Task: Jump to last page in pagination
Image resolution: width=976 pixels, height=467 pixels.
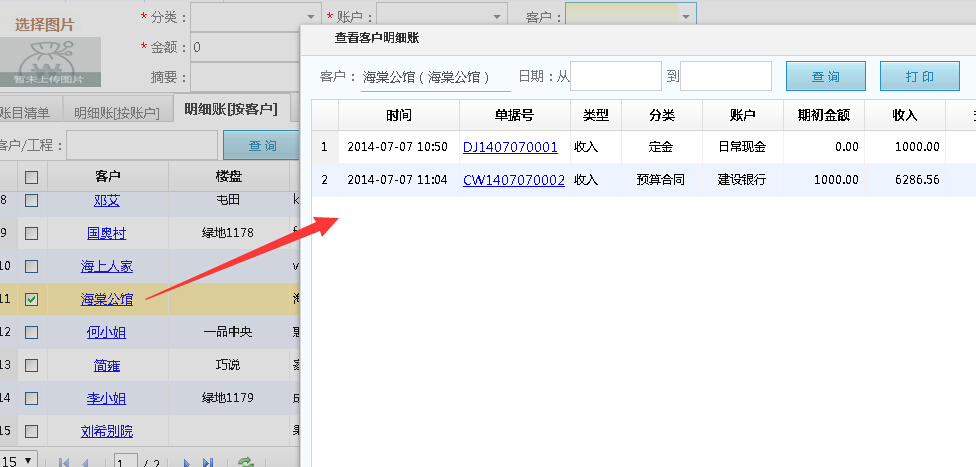Action: coord(208,462)
